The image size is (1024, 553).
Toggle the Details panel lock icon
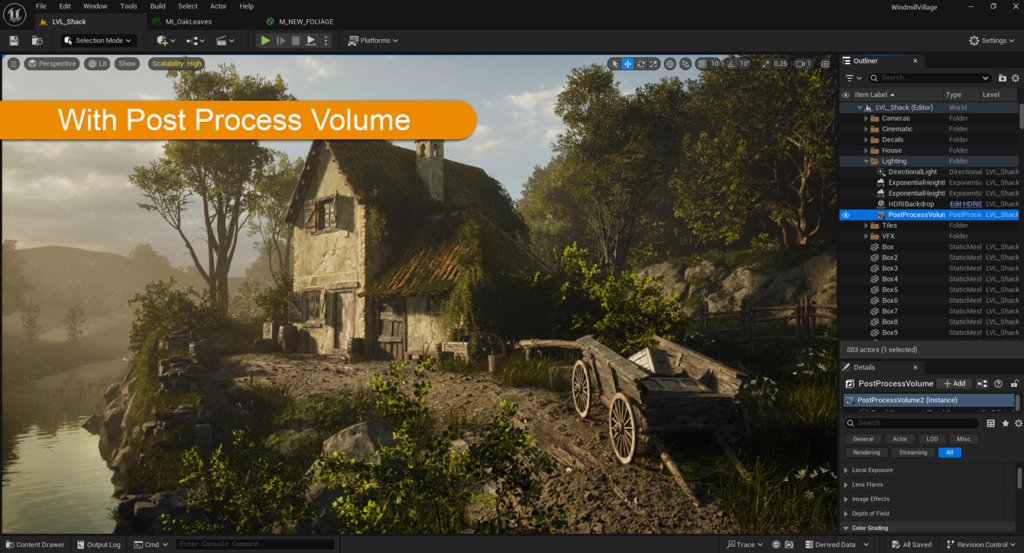[1014, 384]
